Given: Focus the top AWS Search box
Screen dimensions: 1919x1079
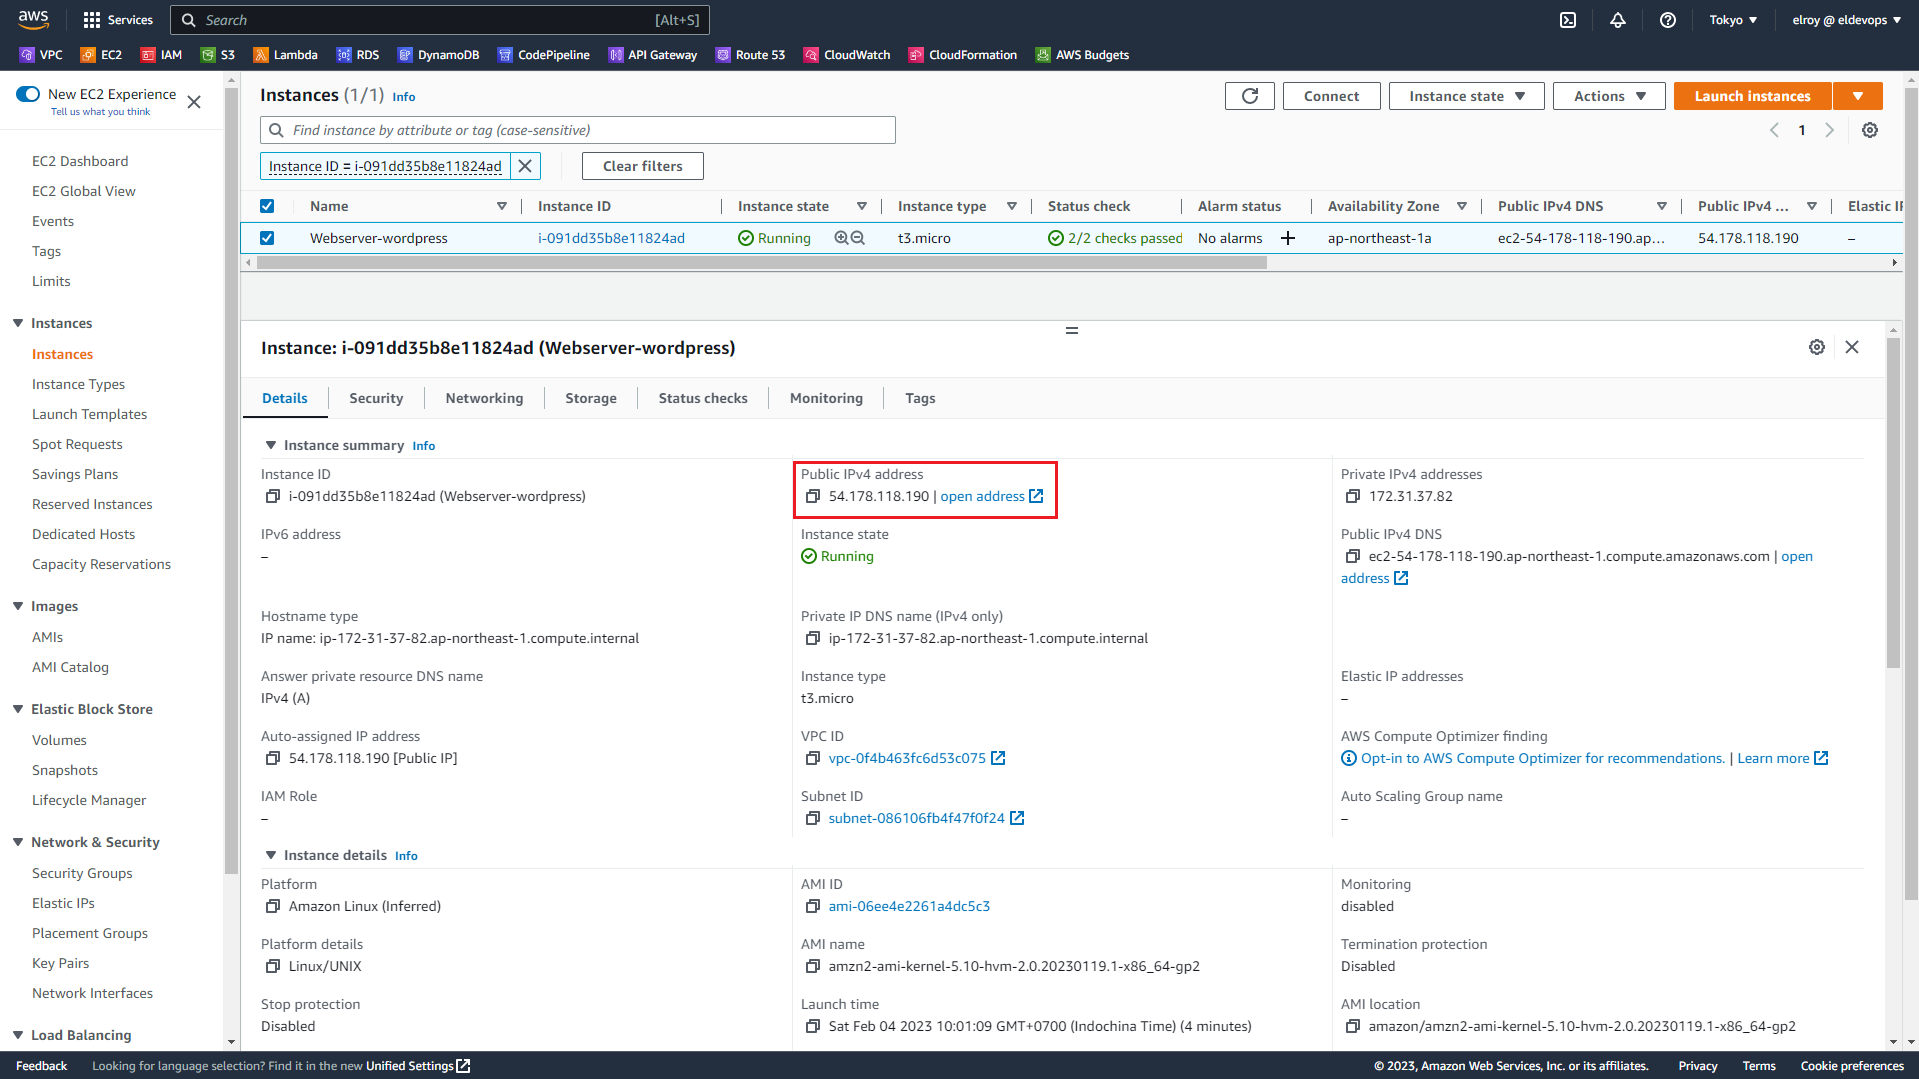Looking at the screenshot, I should click(440, 20).
